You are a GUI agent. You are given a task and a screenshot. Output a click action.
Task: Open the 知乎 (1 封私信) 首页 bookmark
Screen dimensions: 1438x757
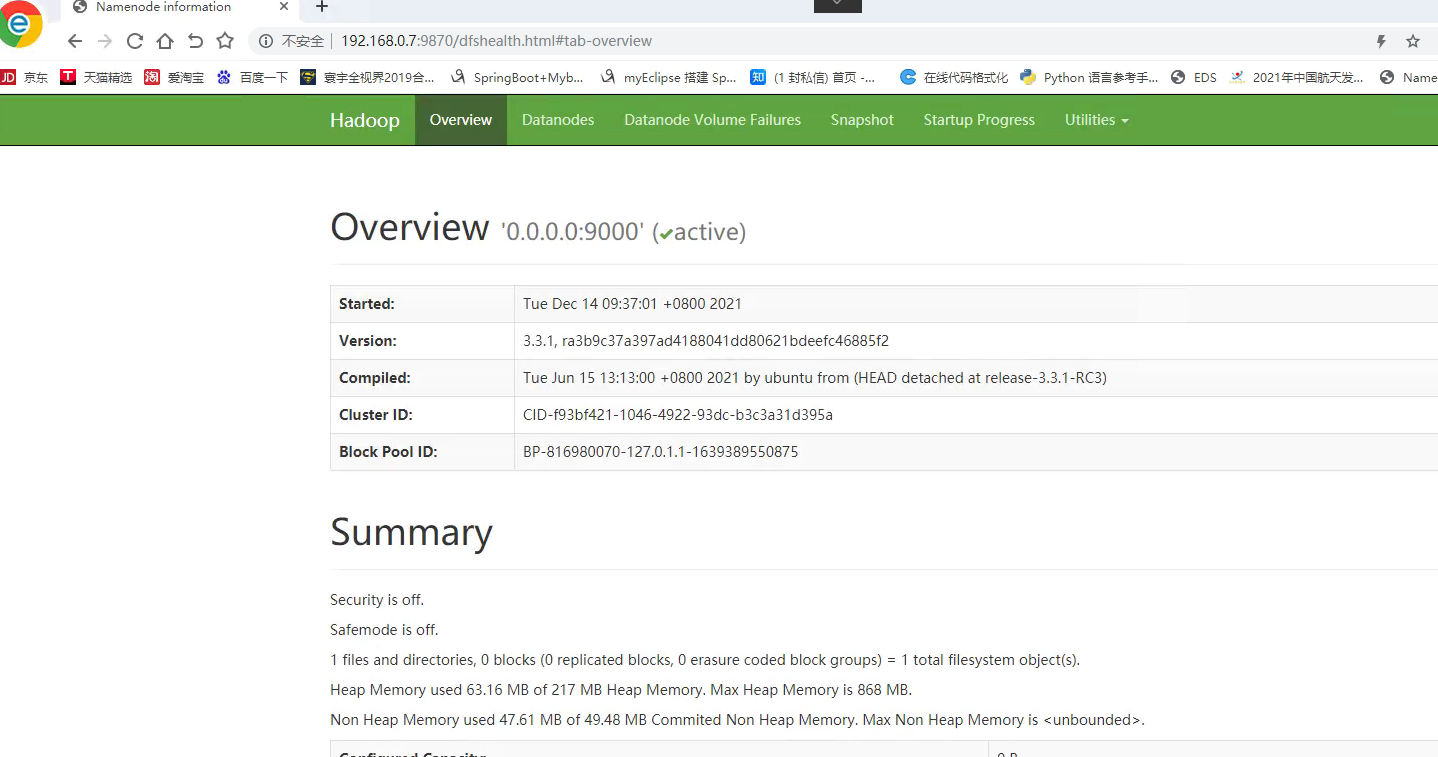click(x=813, y=77)
